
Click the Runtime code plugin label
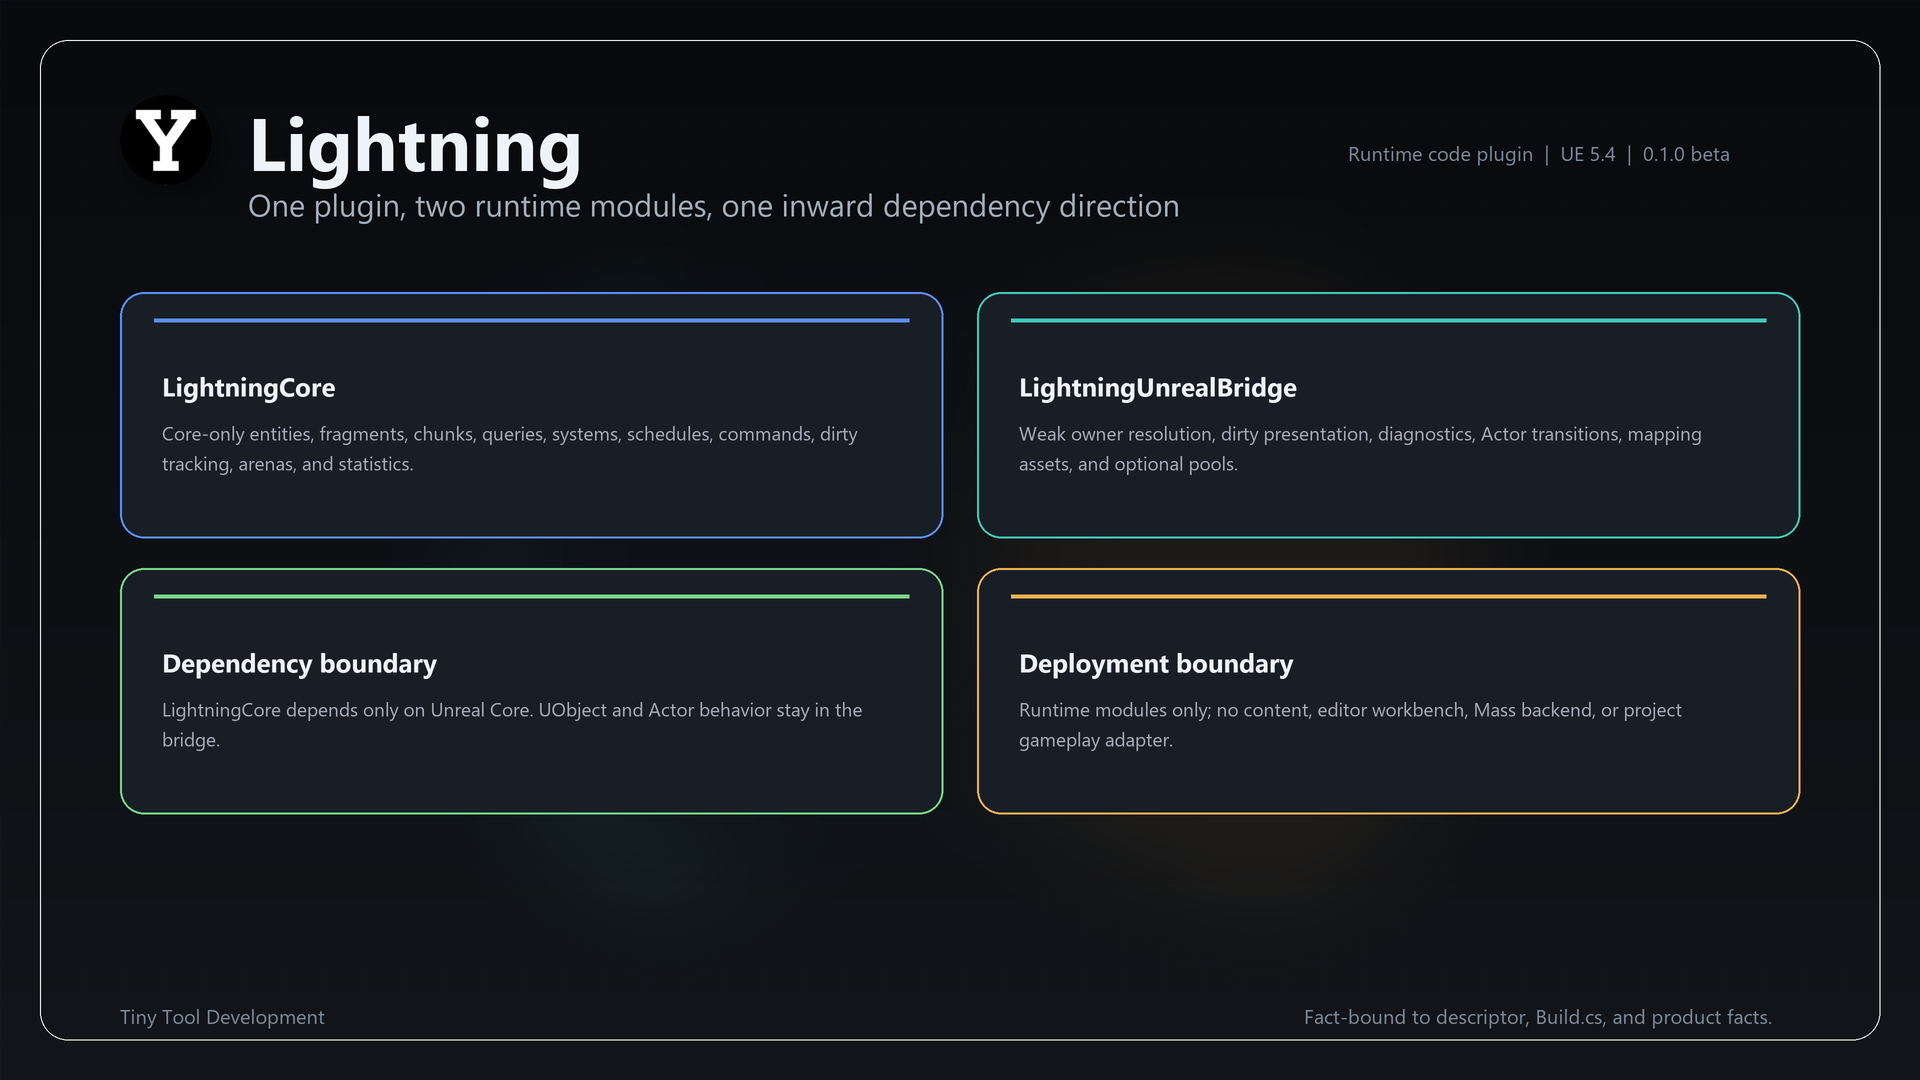click(1440, 154)
